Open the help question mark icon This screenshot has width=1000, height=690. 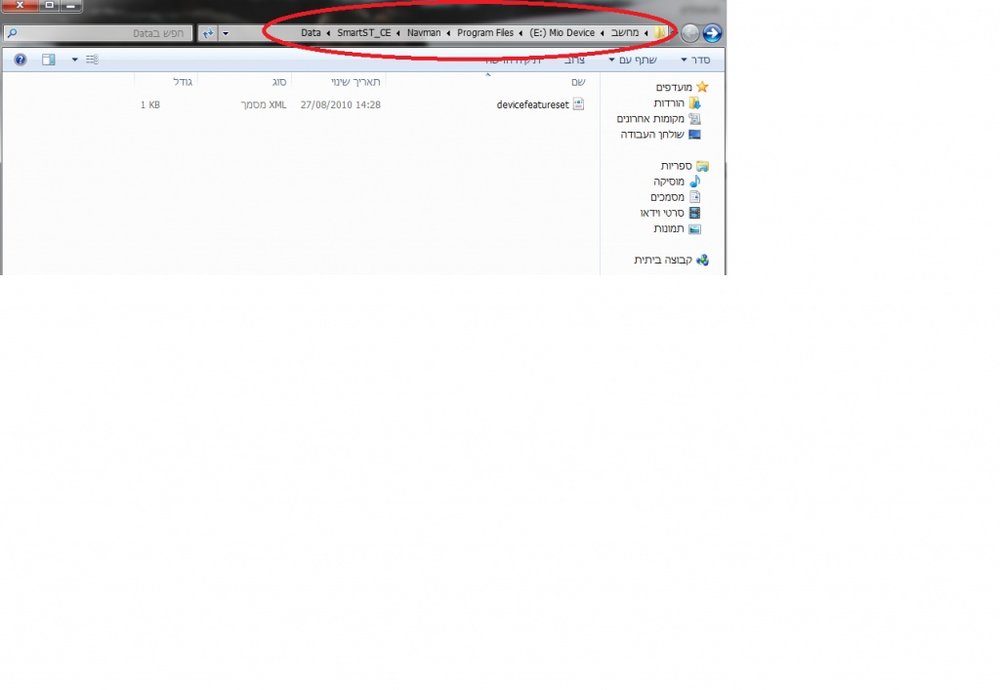coord(20,60)
